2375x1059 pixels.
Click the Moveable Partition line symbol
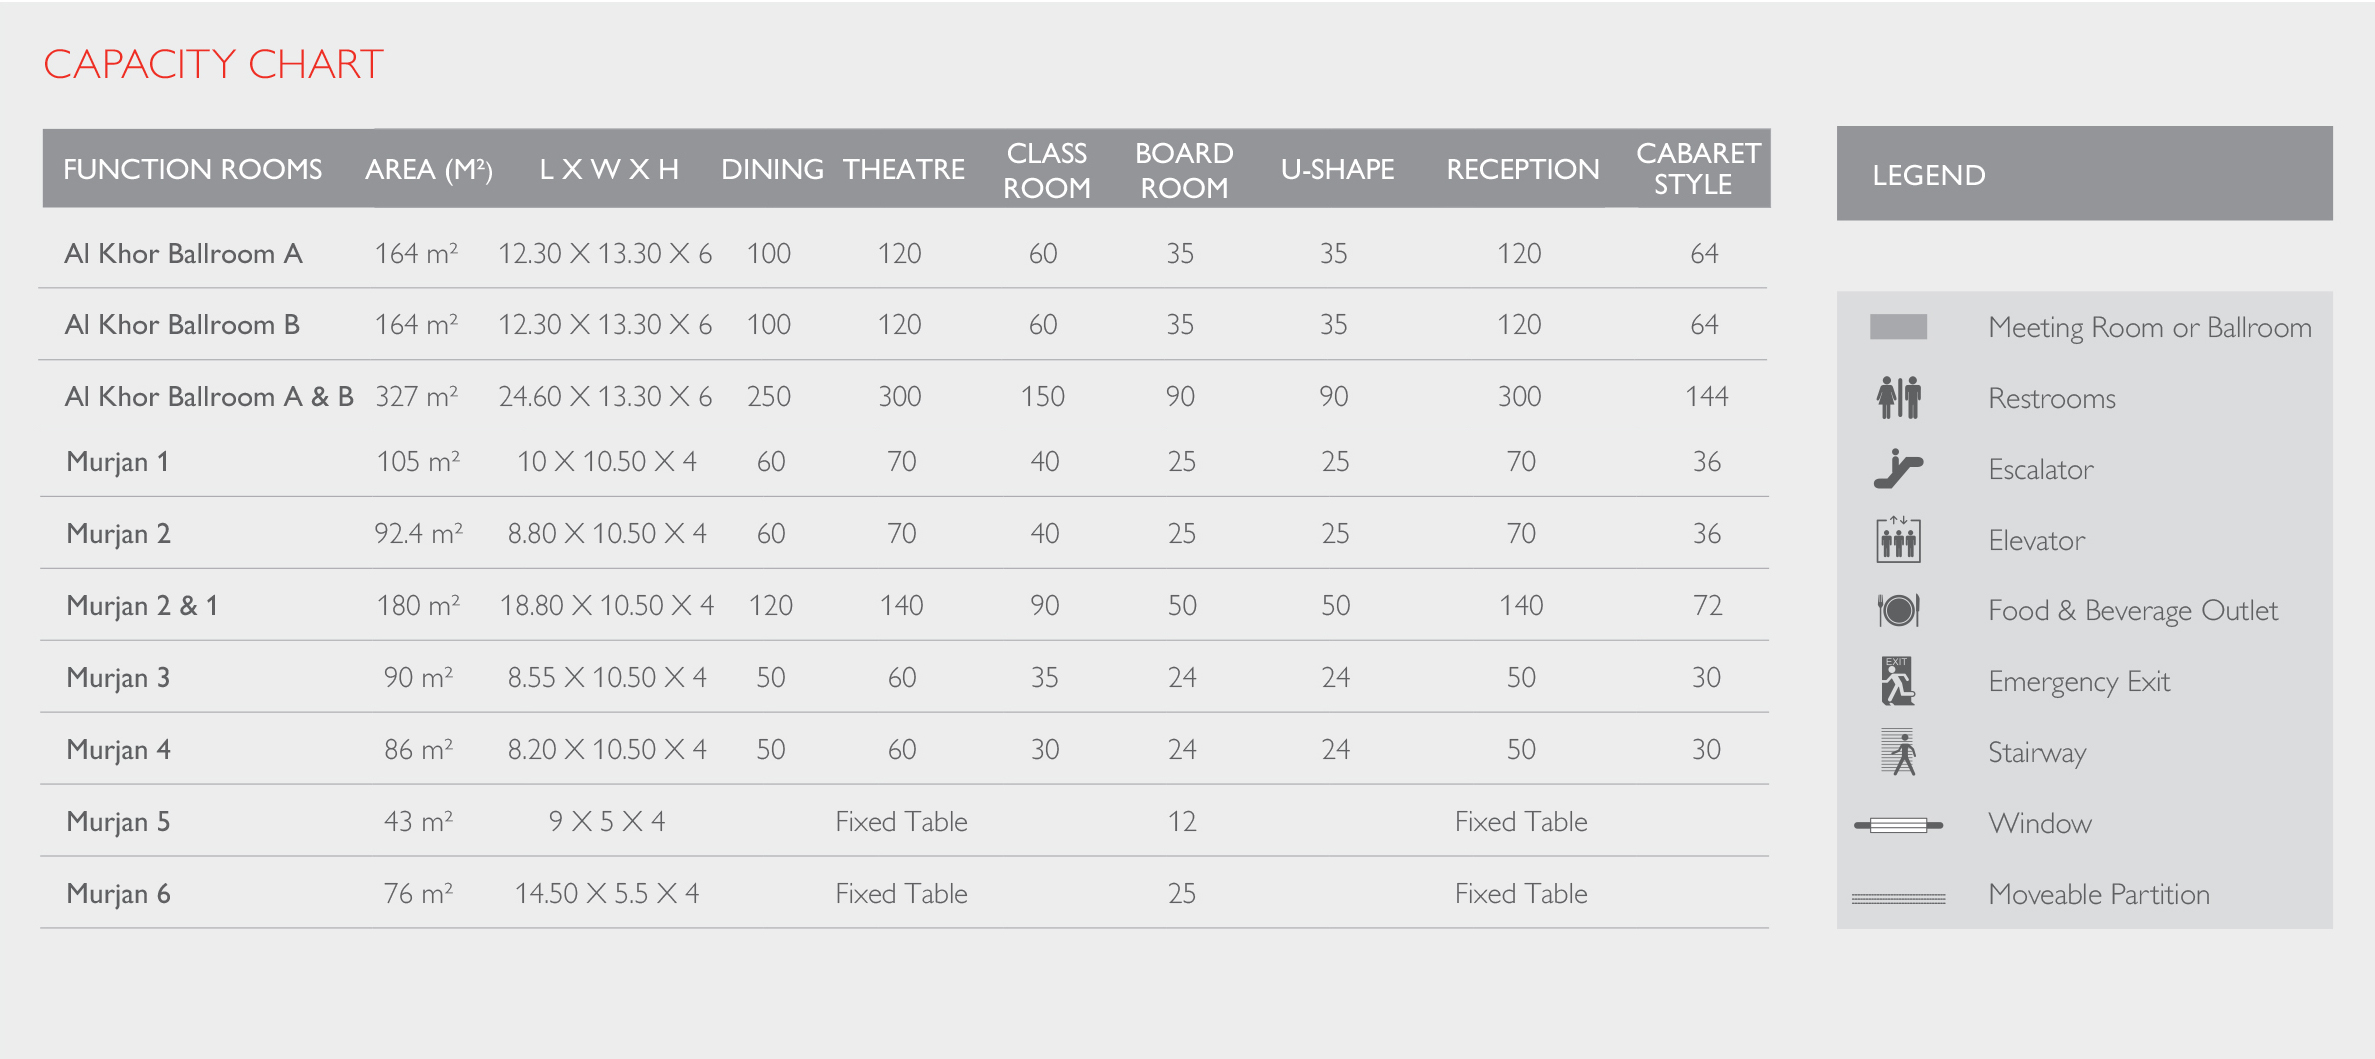(1898, 898)
